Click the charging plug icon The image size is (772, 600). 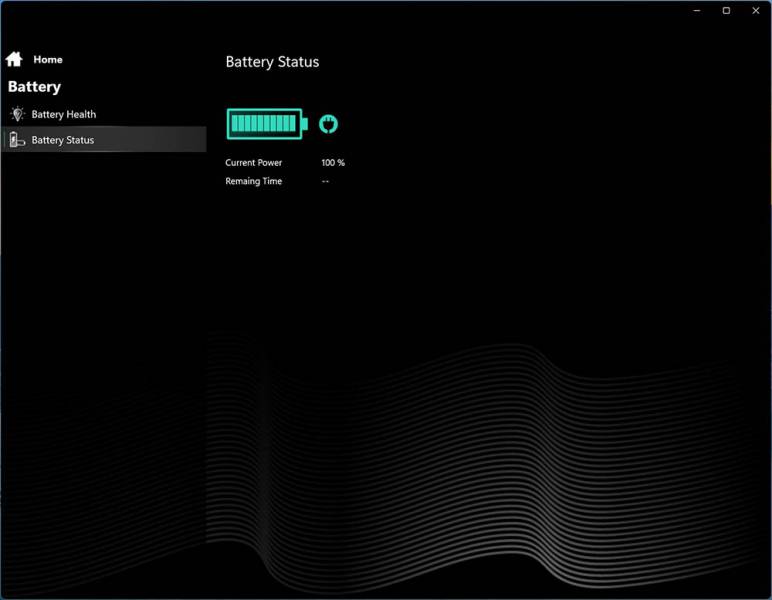pyautogui.click(x=328, y=124)
